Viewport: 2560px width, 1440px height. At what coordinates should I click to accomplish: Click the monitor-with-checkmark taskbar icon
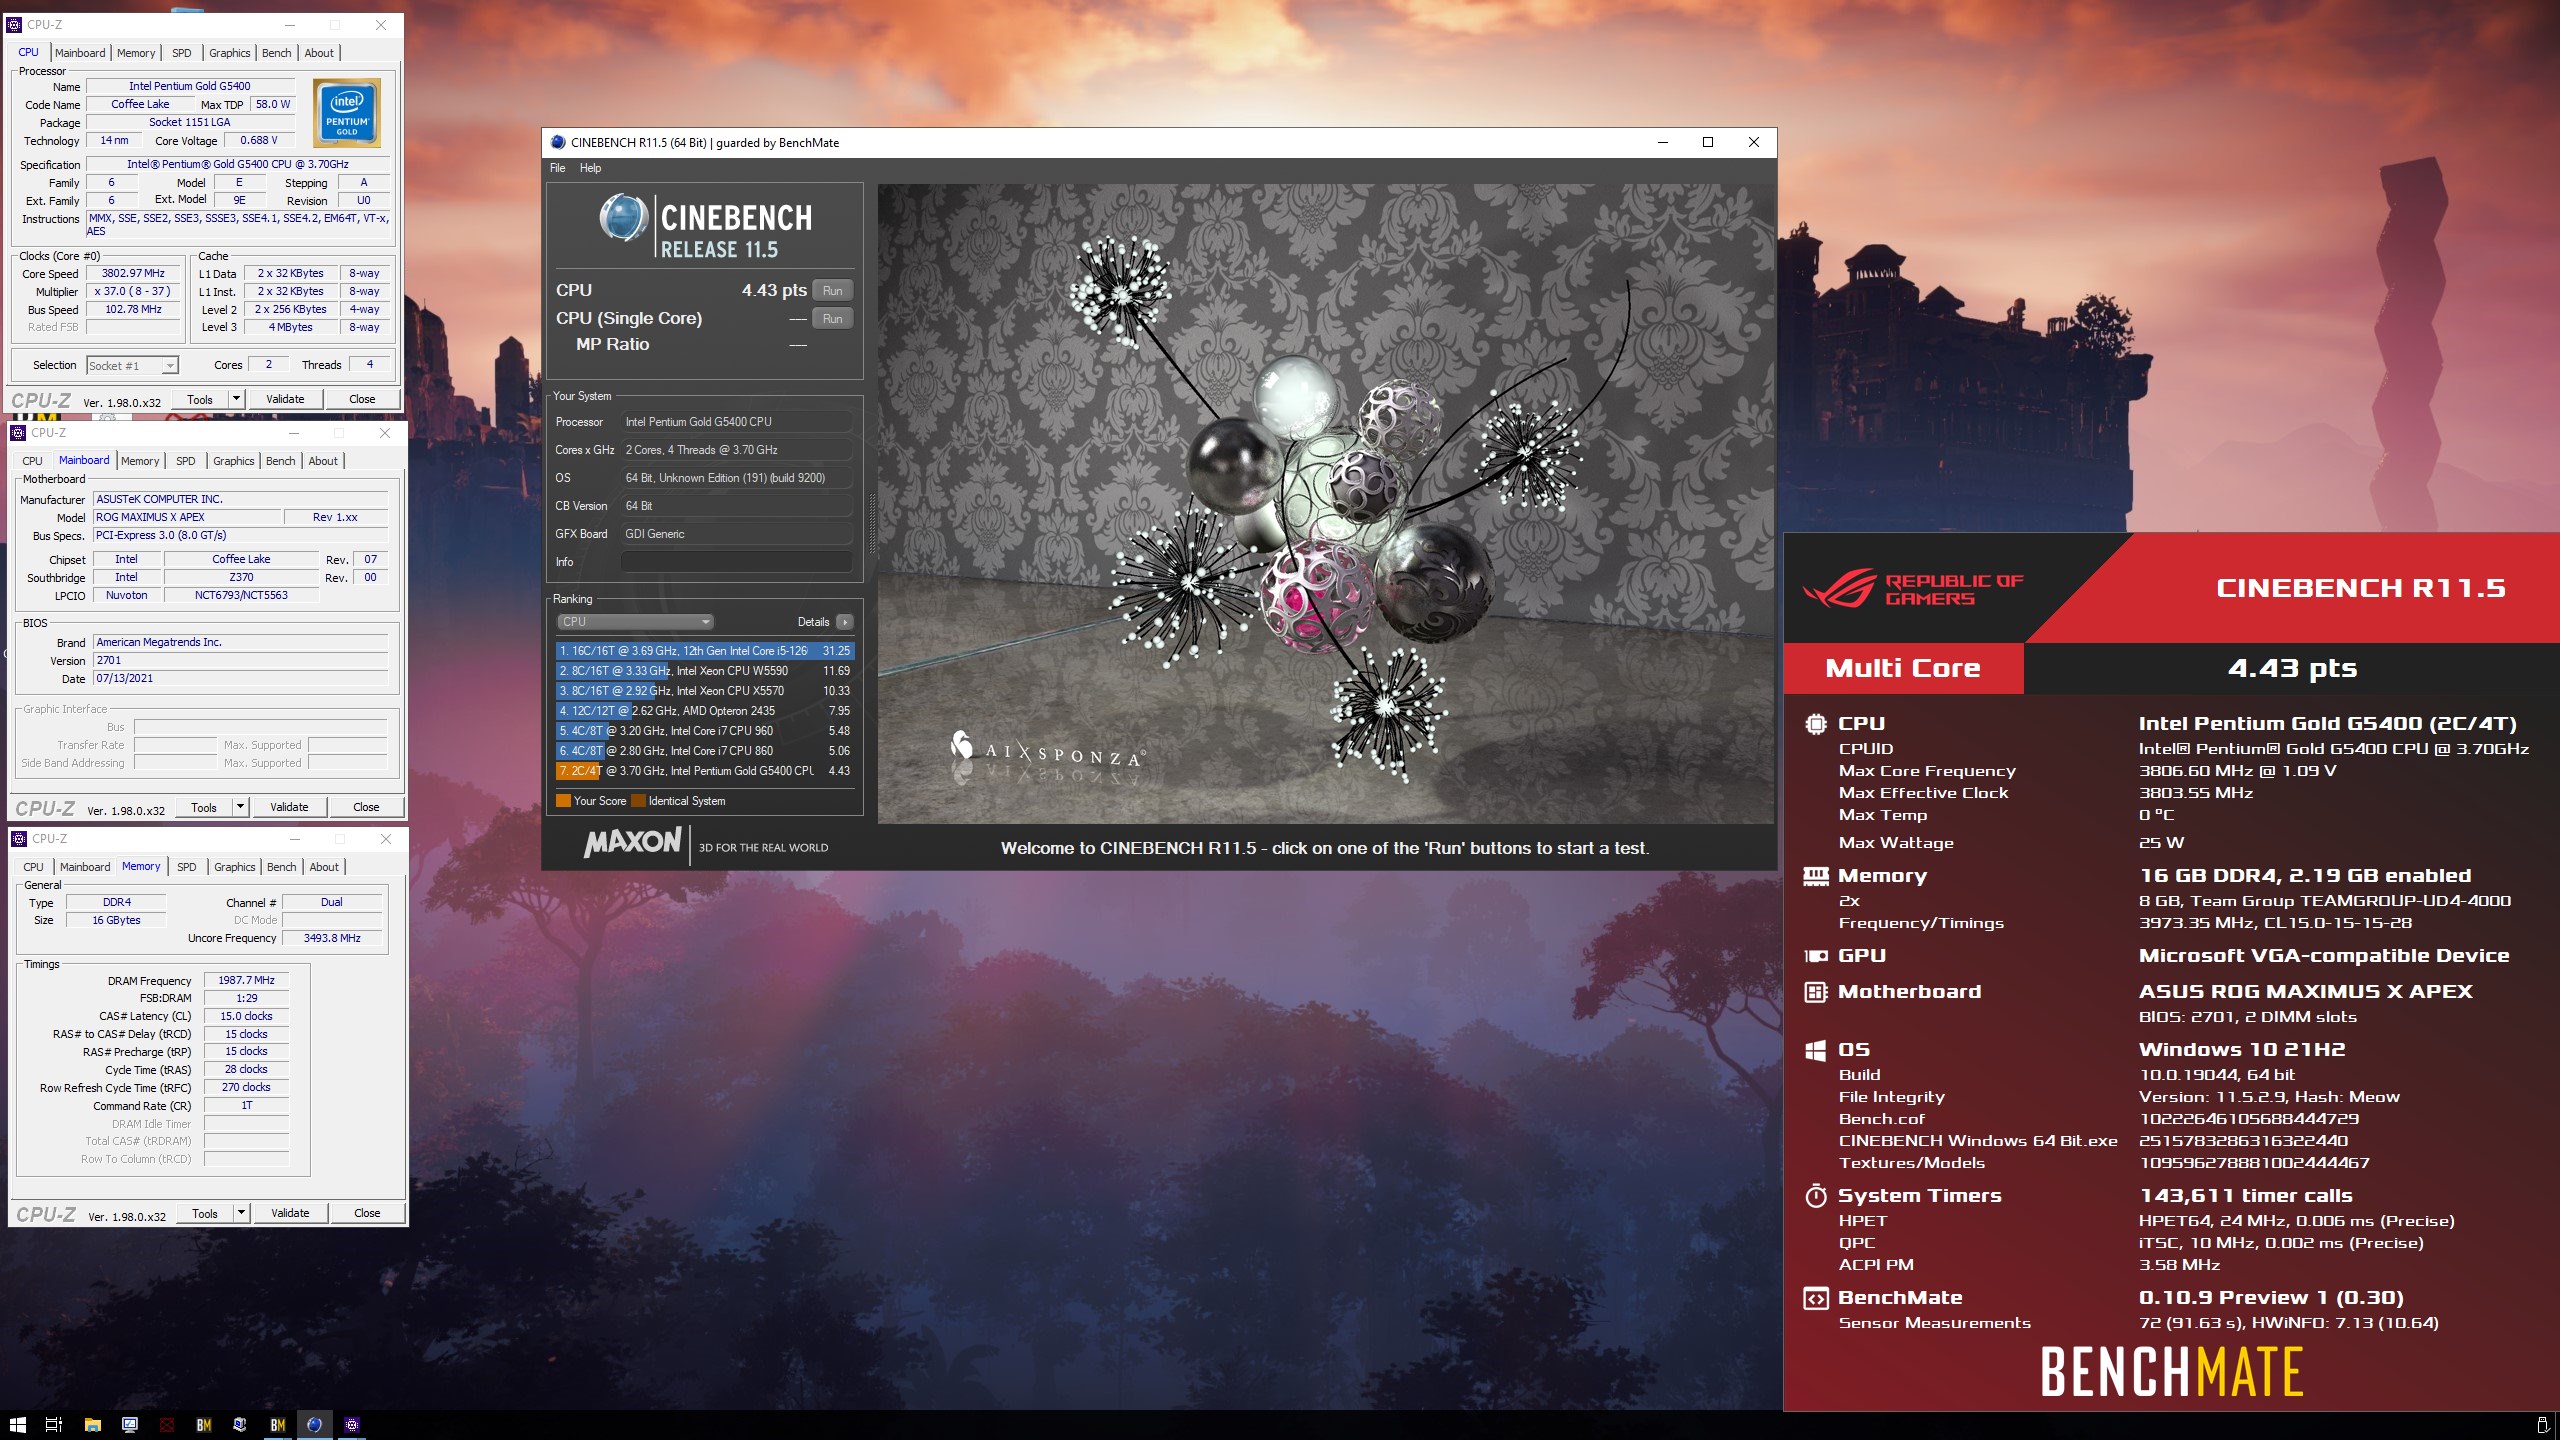click(x=130, y=1424)
